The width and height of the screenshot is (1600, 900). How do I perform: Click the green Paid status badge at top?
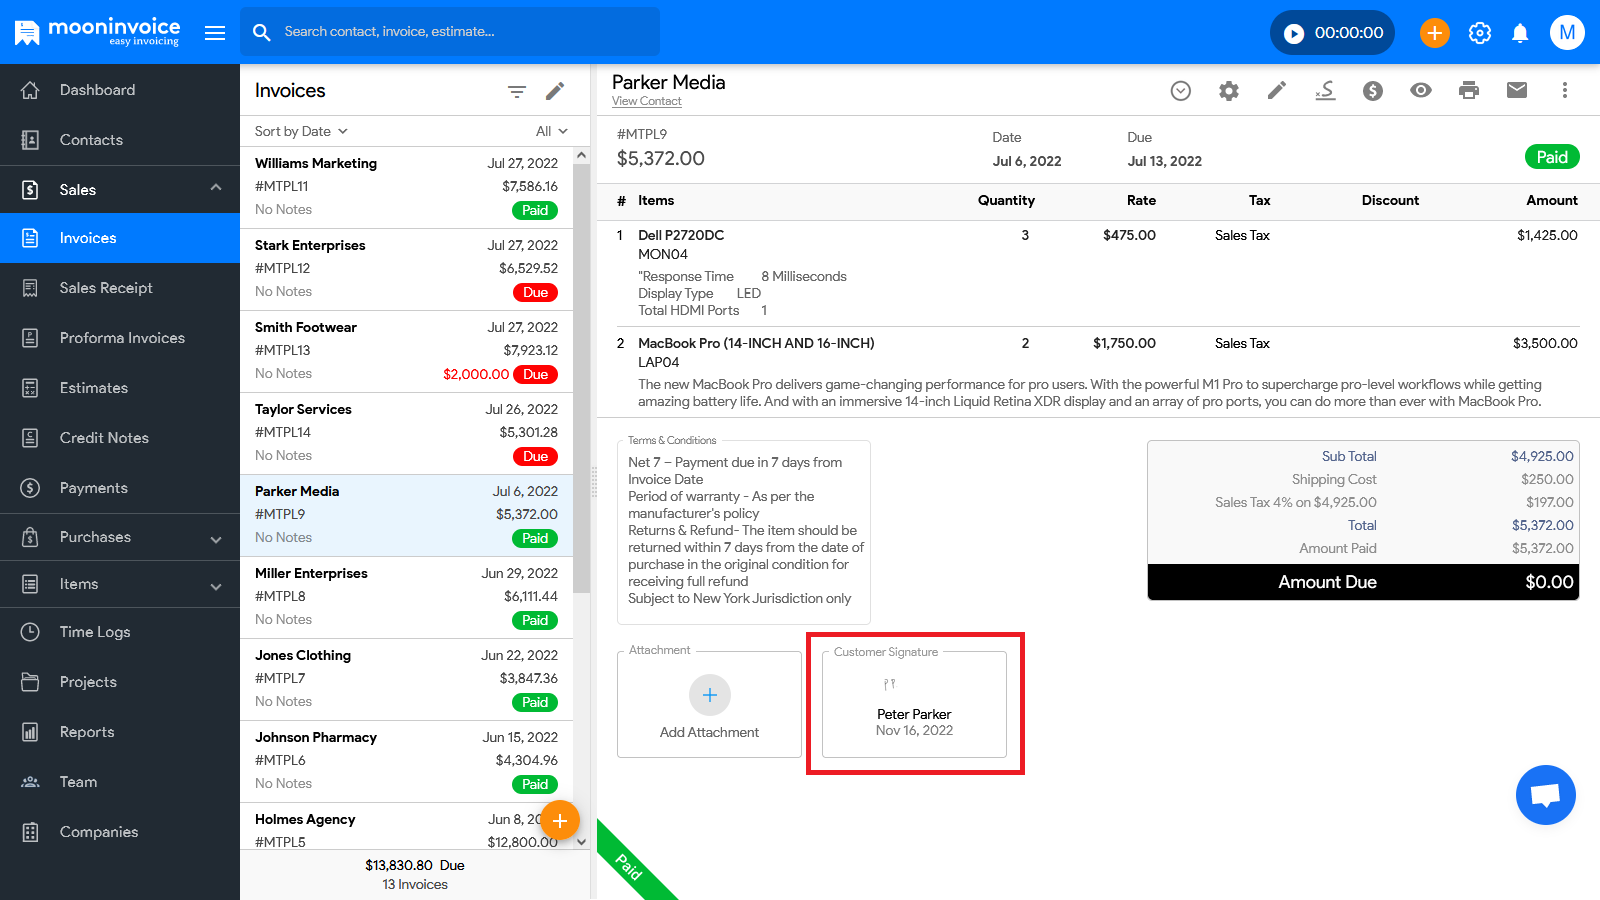coord(1552,157)
